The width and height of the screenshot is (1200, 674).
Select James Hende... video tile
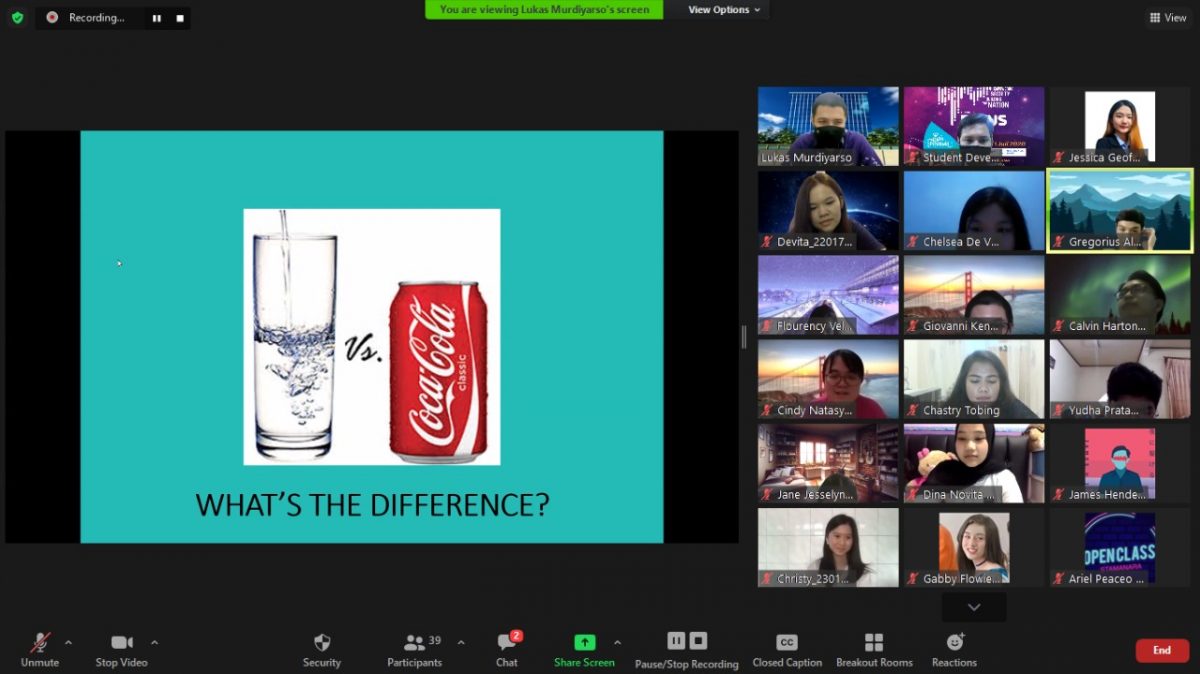tap(1120, 463)
